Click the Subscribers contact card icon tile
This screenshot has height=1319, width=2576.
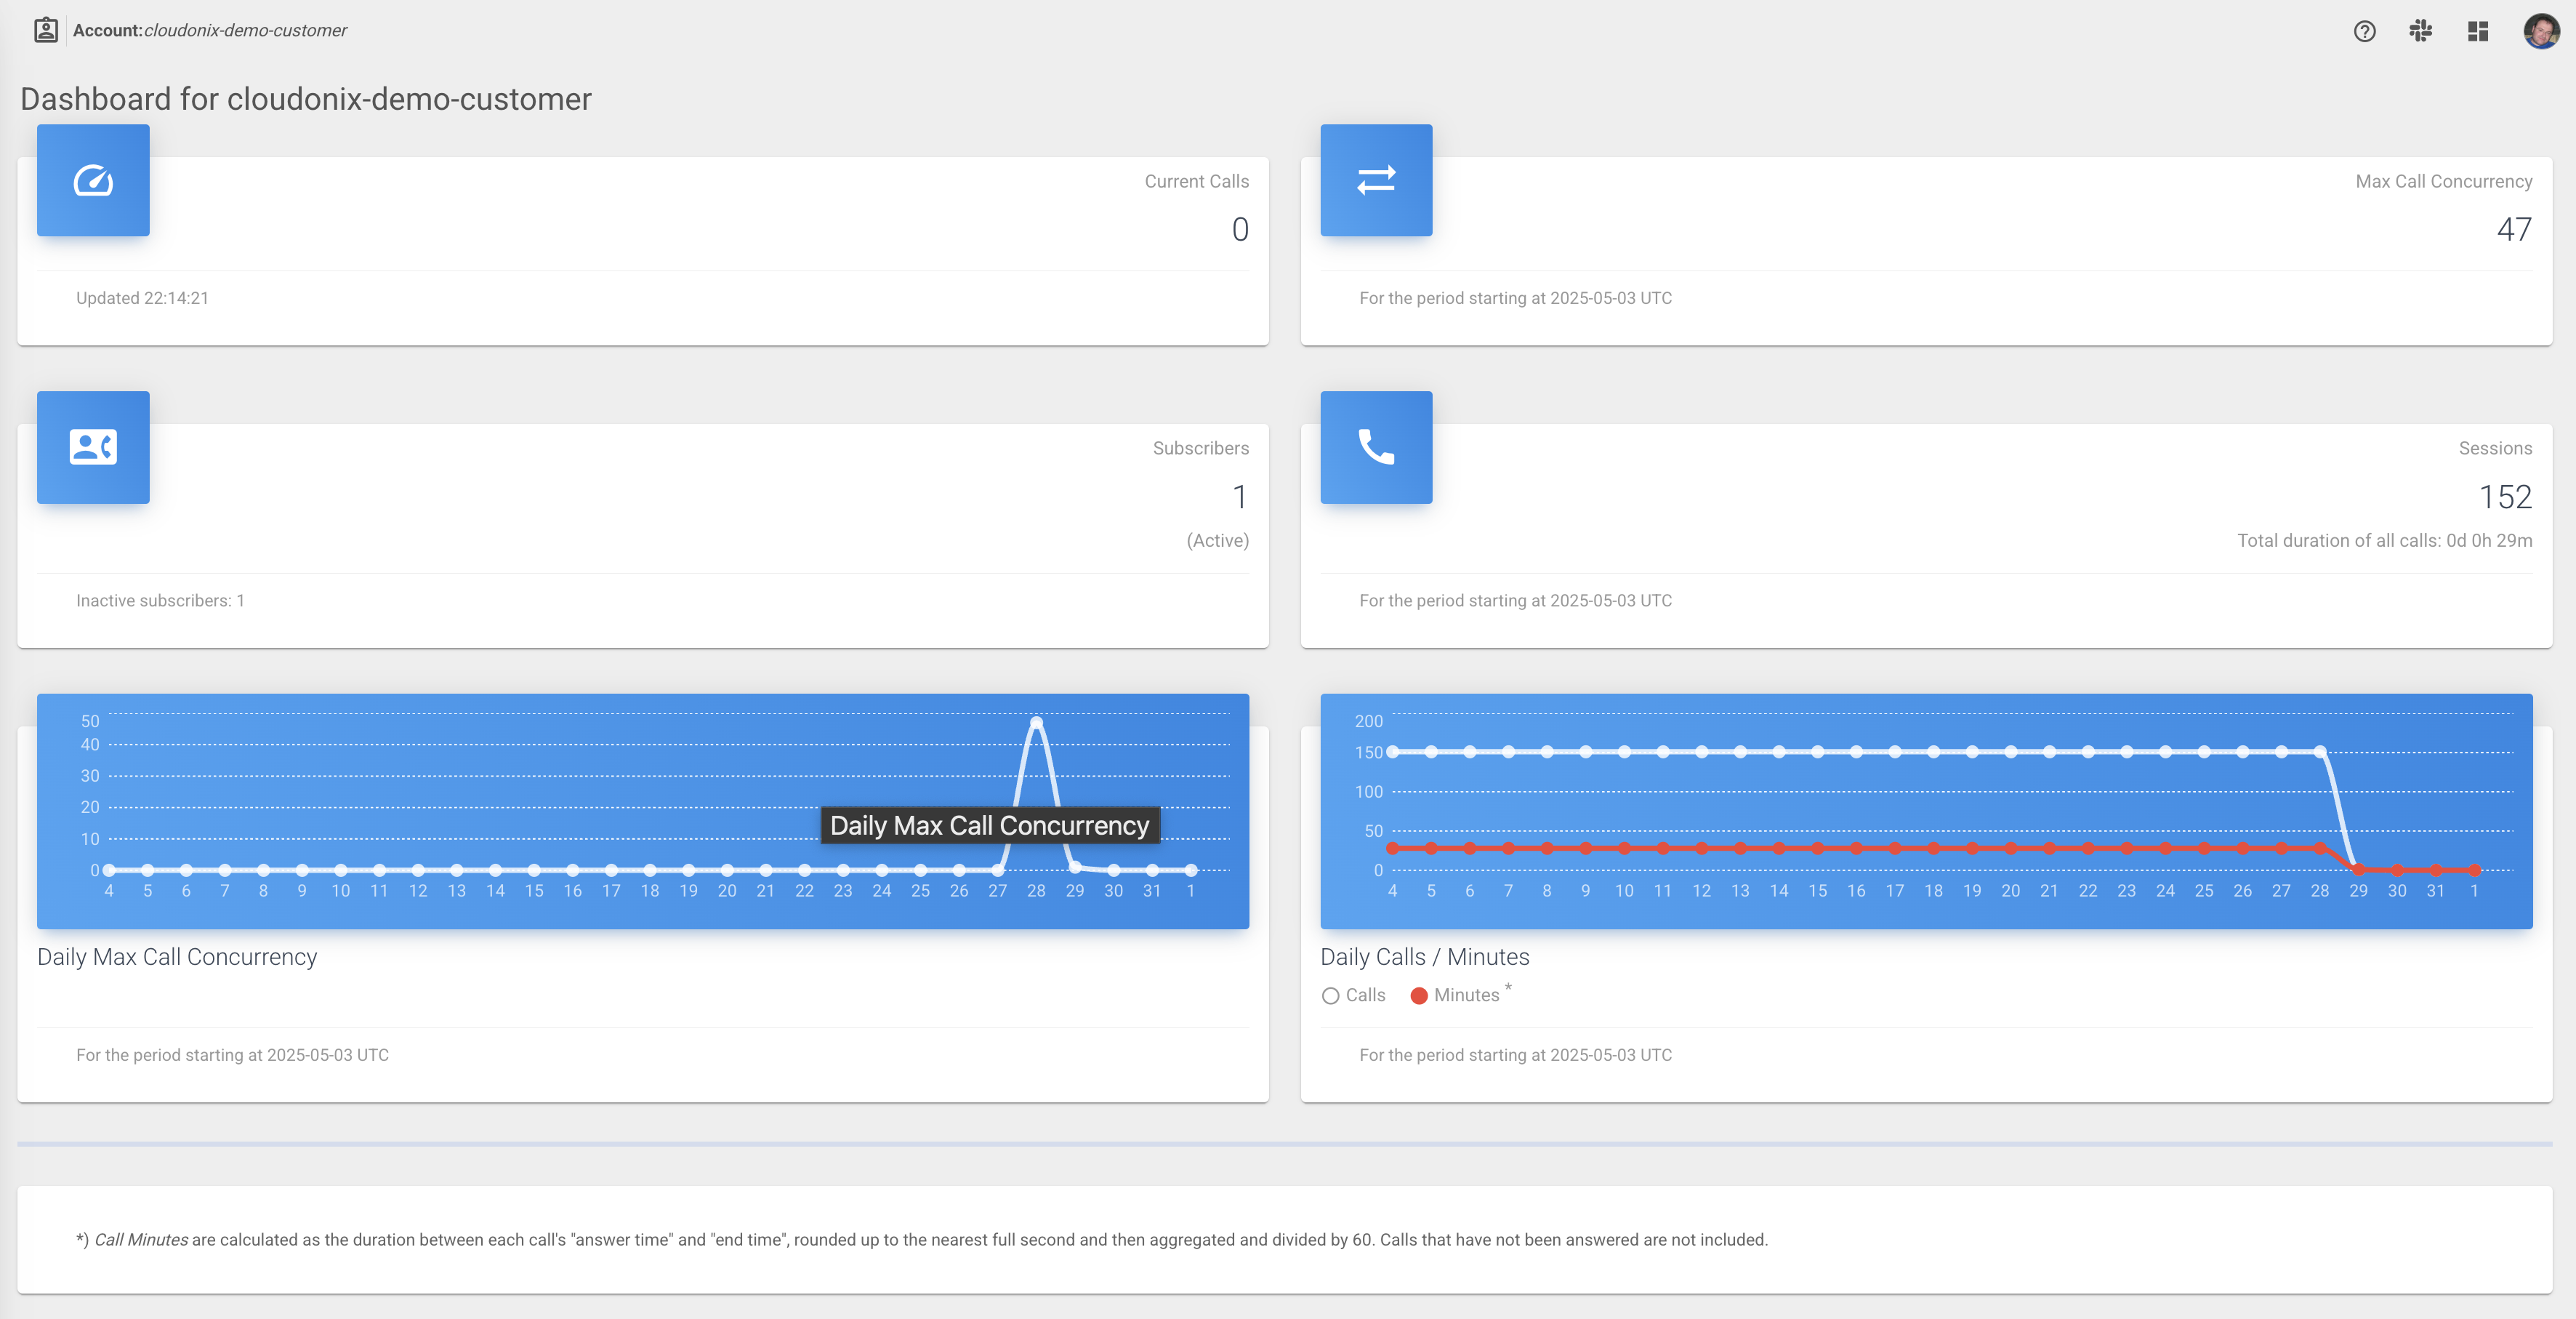coord(93,447)
